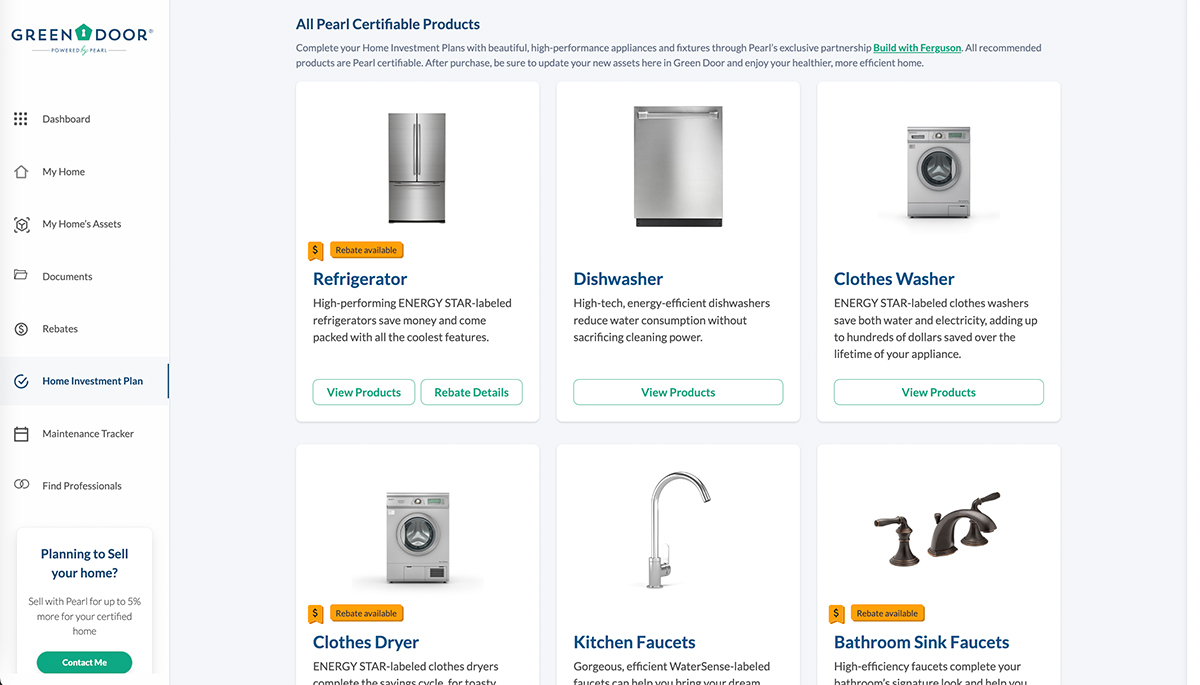Click the 'Rebate available' badge on Clothes Dryer

pos(366,613)
